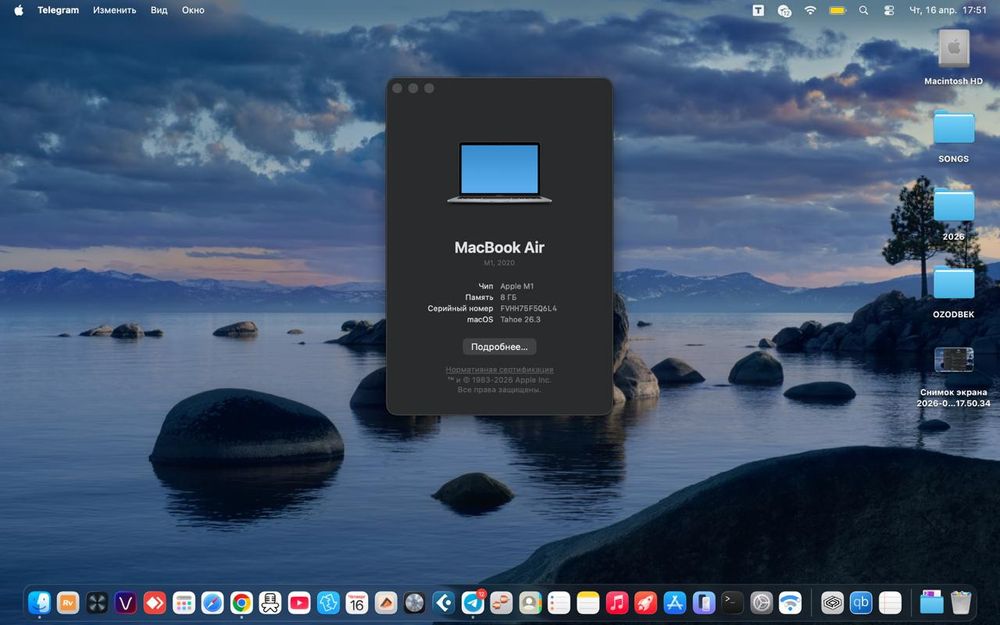1000x625 pixels.
Task: Open Control Center in menu bar
Action: point(889,10)
